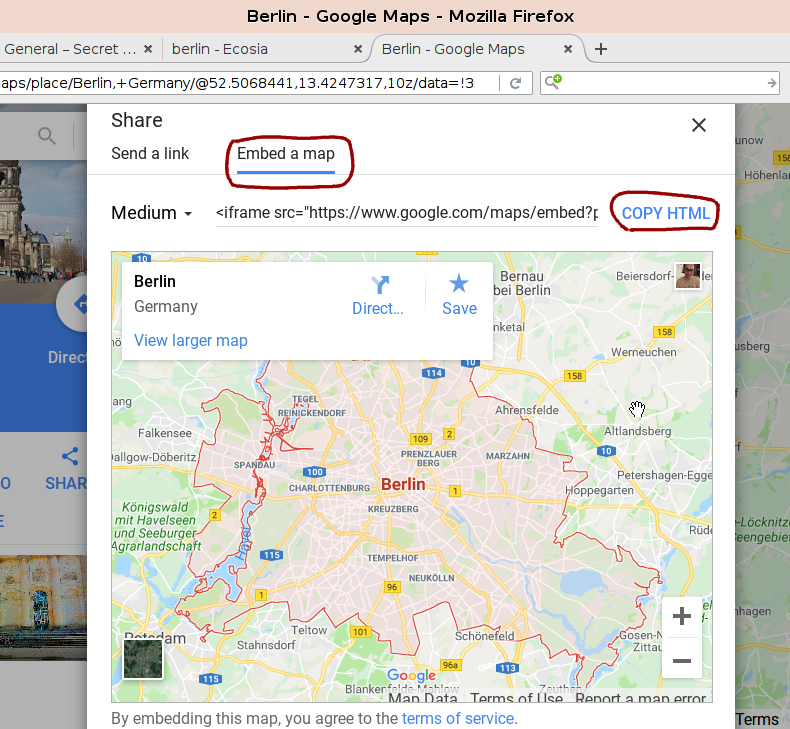This screenshot has width=790, height=729.
Task: Expand the Medium size dropdown
Action: pyautogui.click(x=152, y=213)
